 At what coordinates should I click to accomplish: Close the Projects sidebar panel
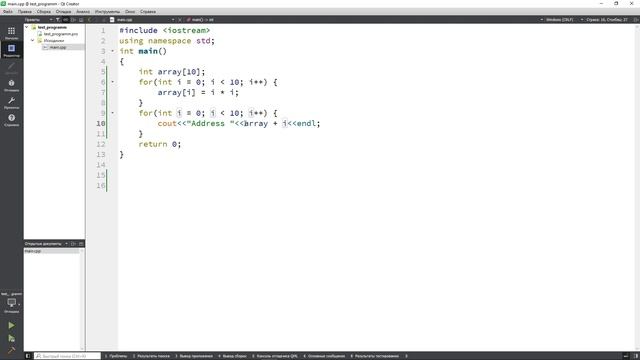pyautogui.click(x=81, y=20)
